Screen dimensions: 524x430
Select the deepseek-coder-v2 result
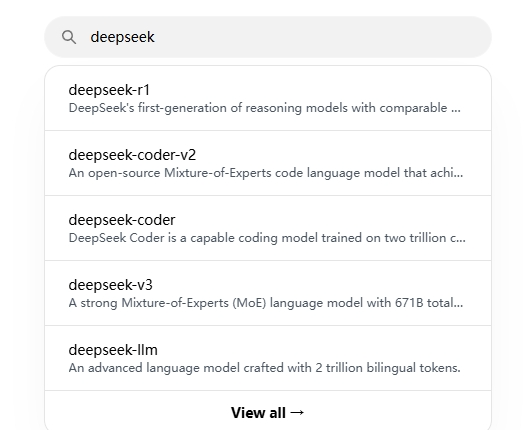tap(268, 163)
